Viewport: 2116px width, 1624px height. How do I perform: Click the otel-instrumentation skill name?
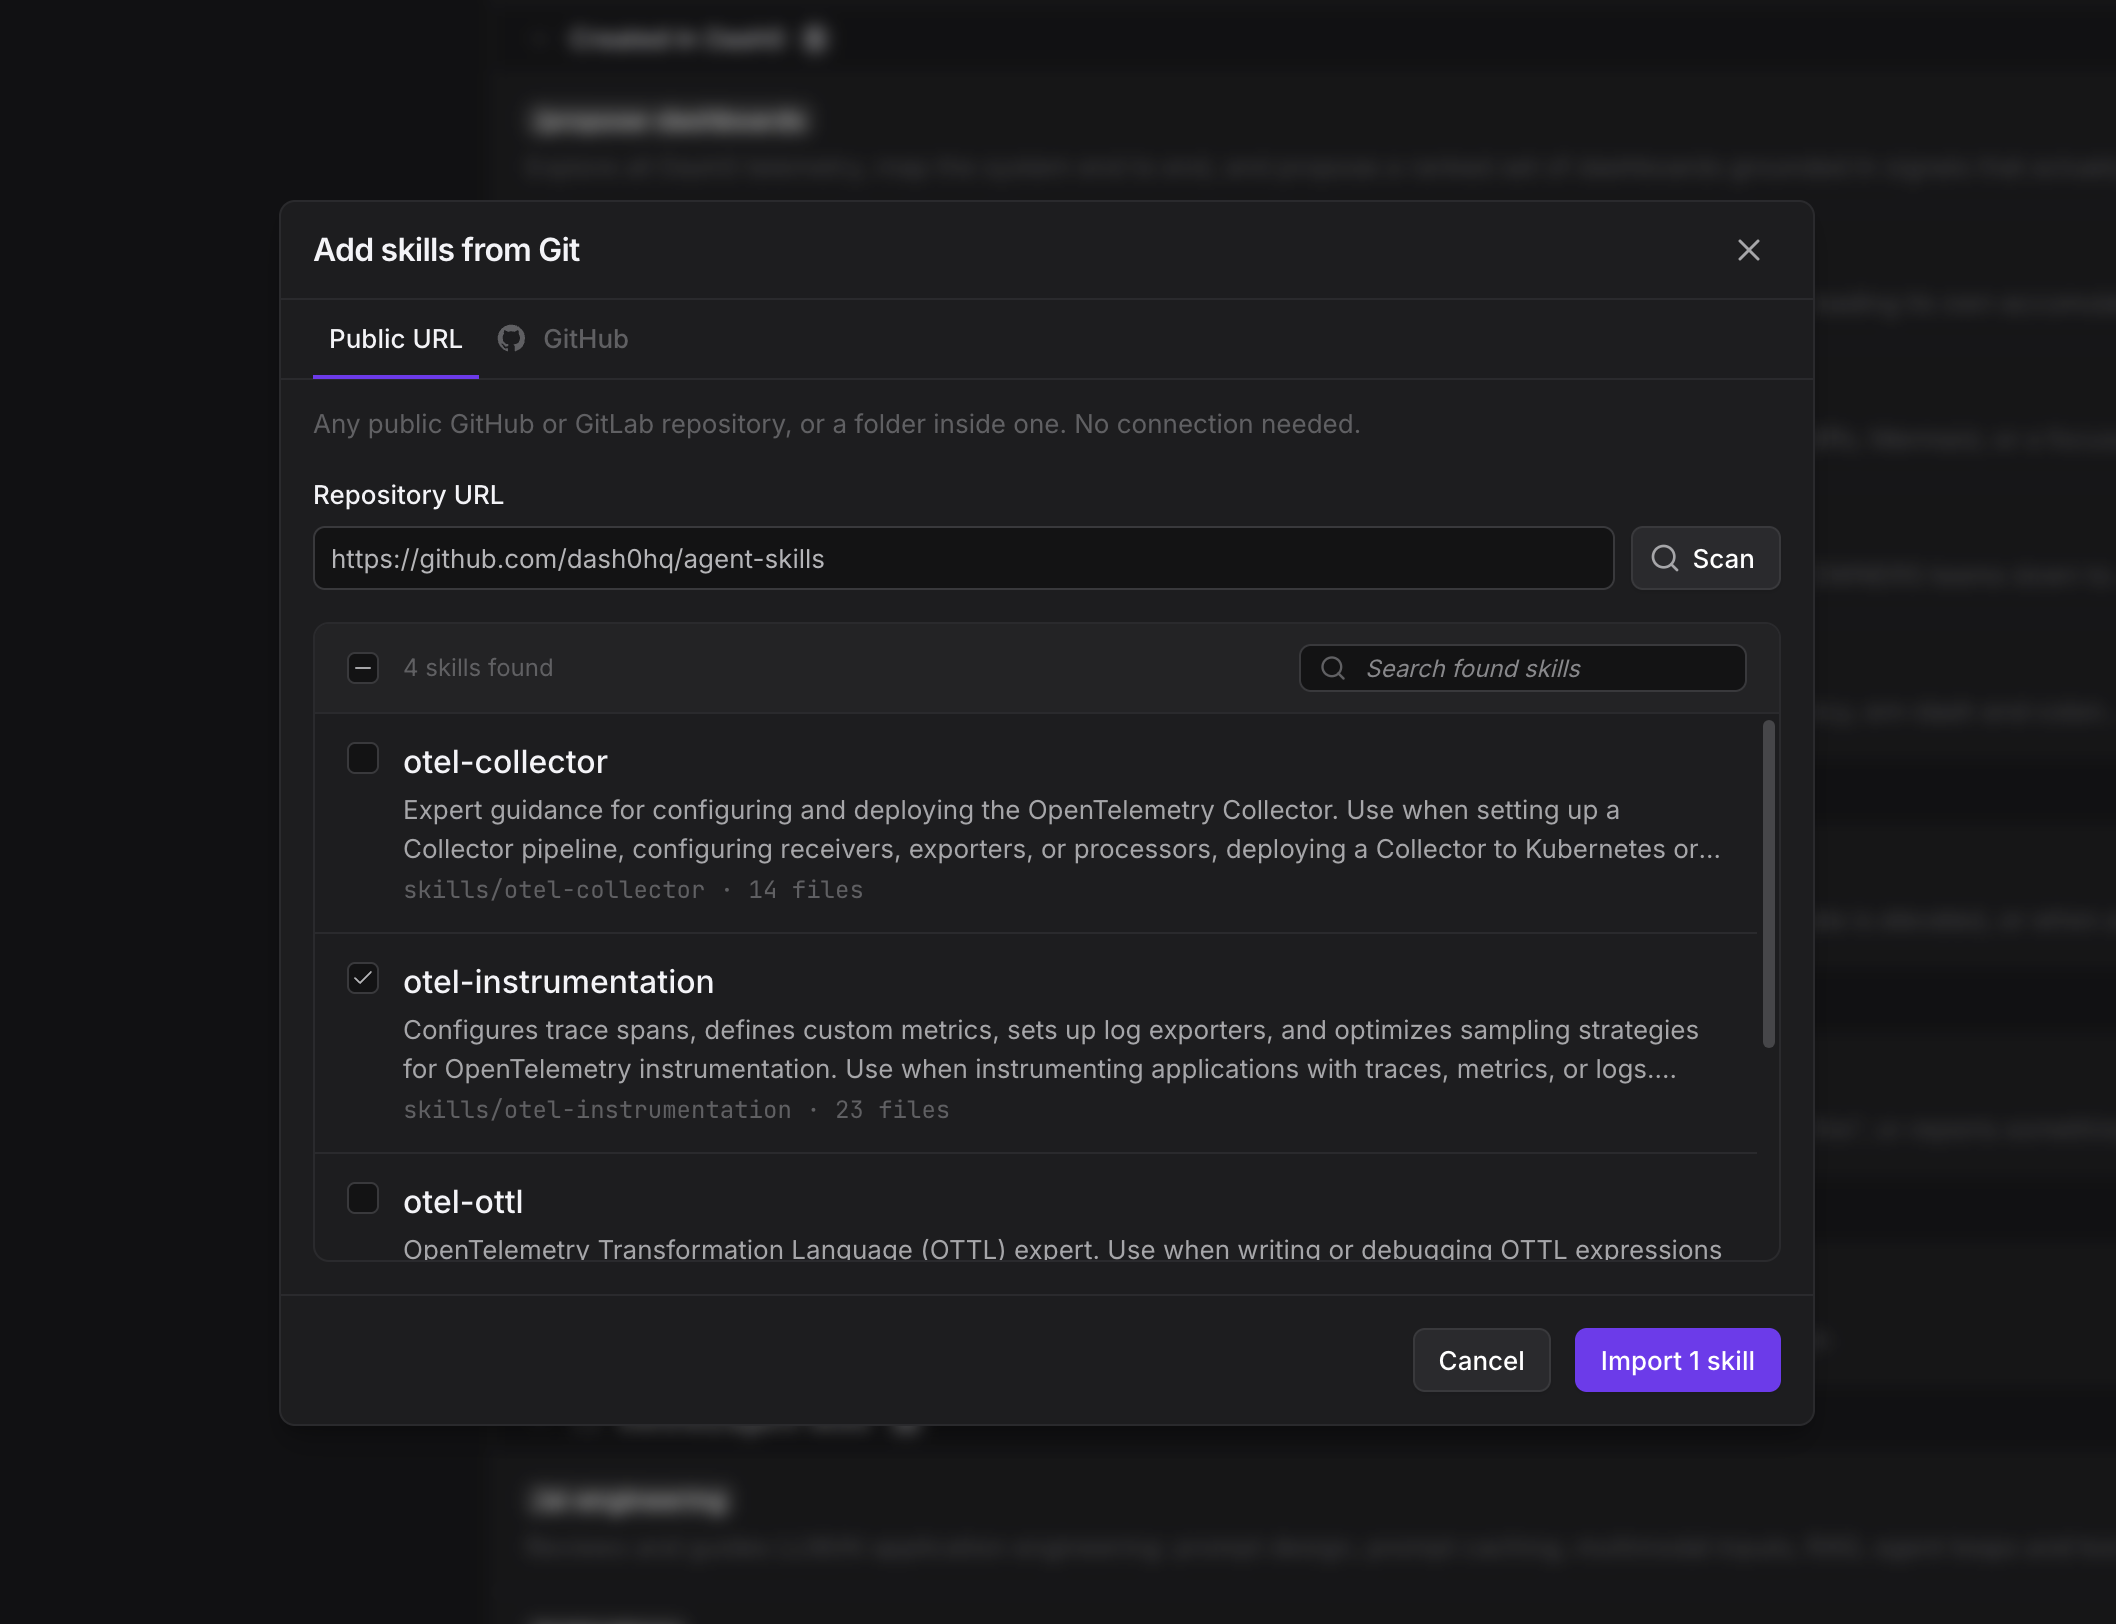click(x=558, y=982)
